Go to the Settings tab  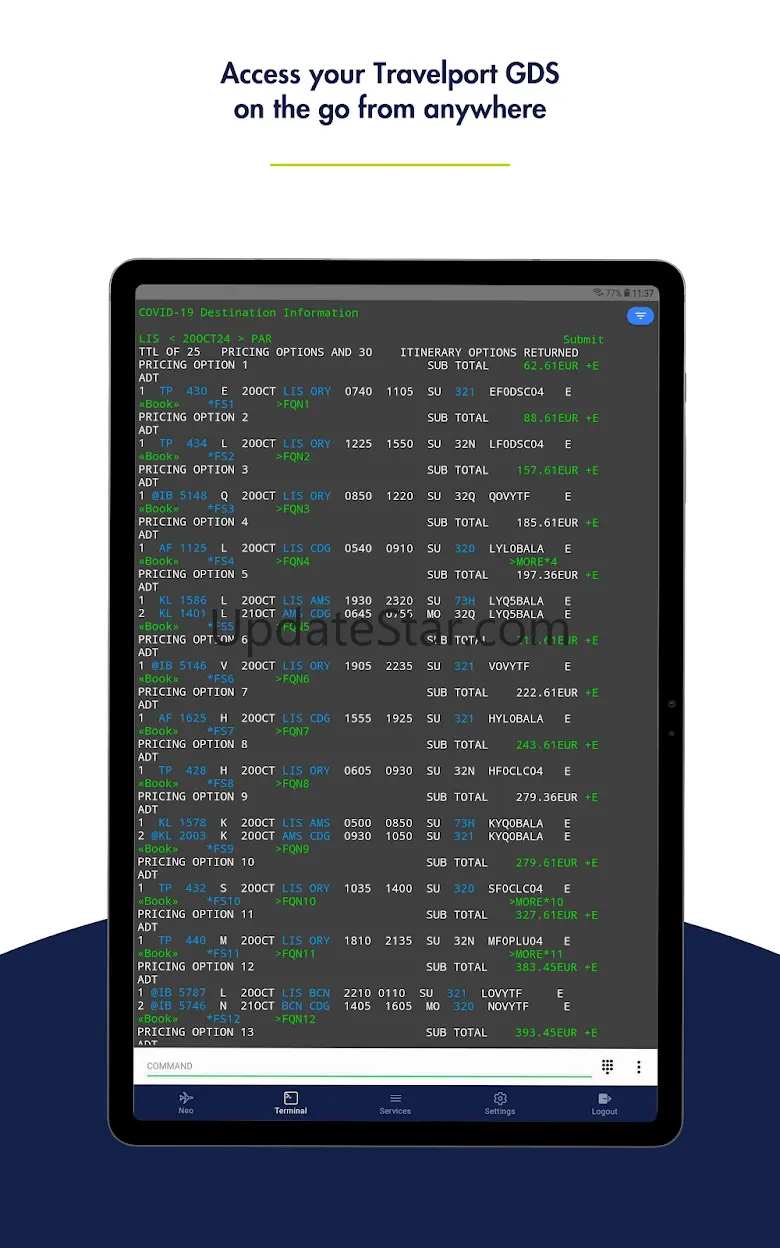500,1103
